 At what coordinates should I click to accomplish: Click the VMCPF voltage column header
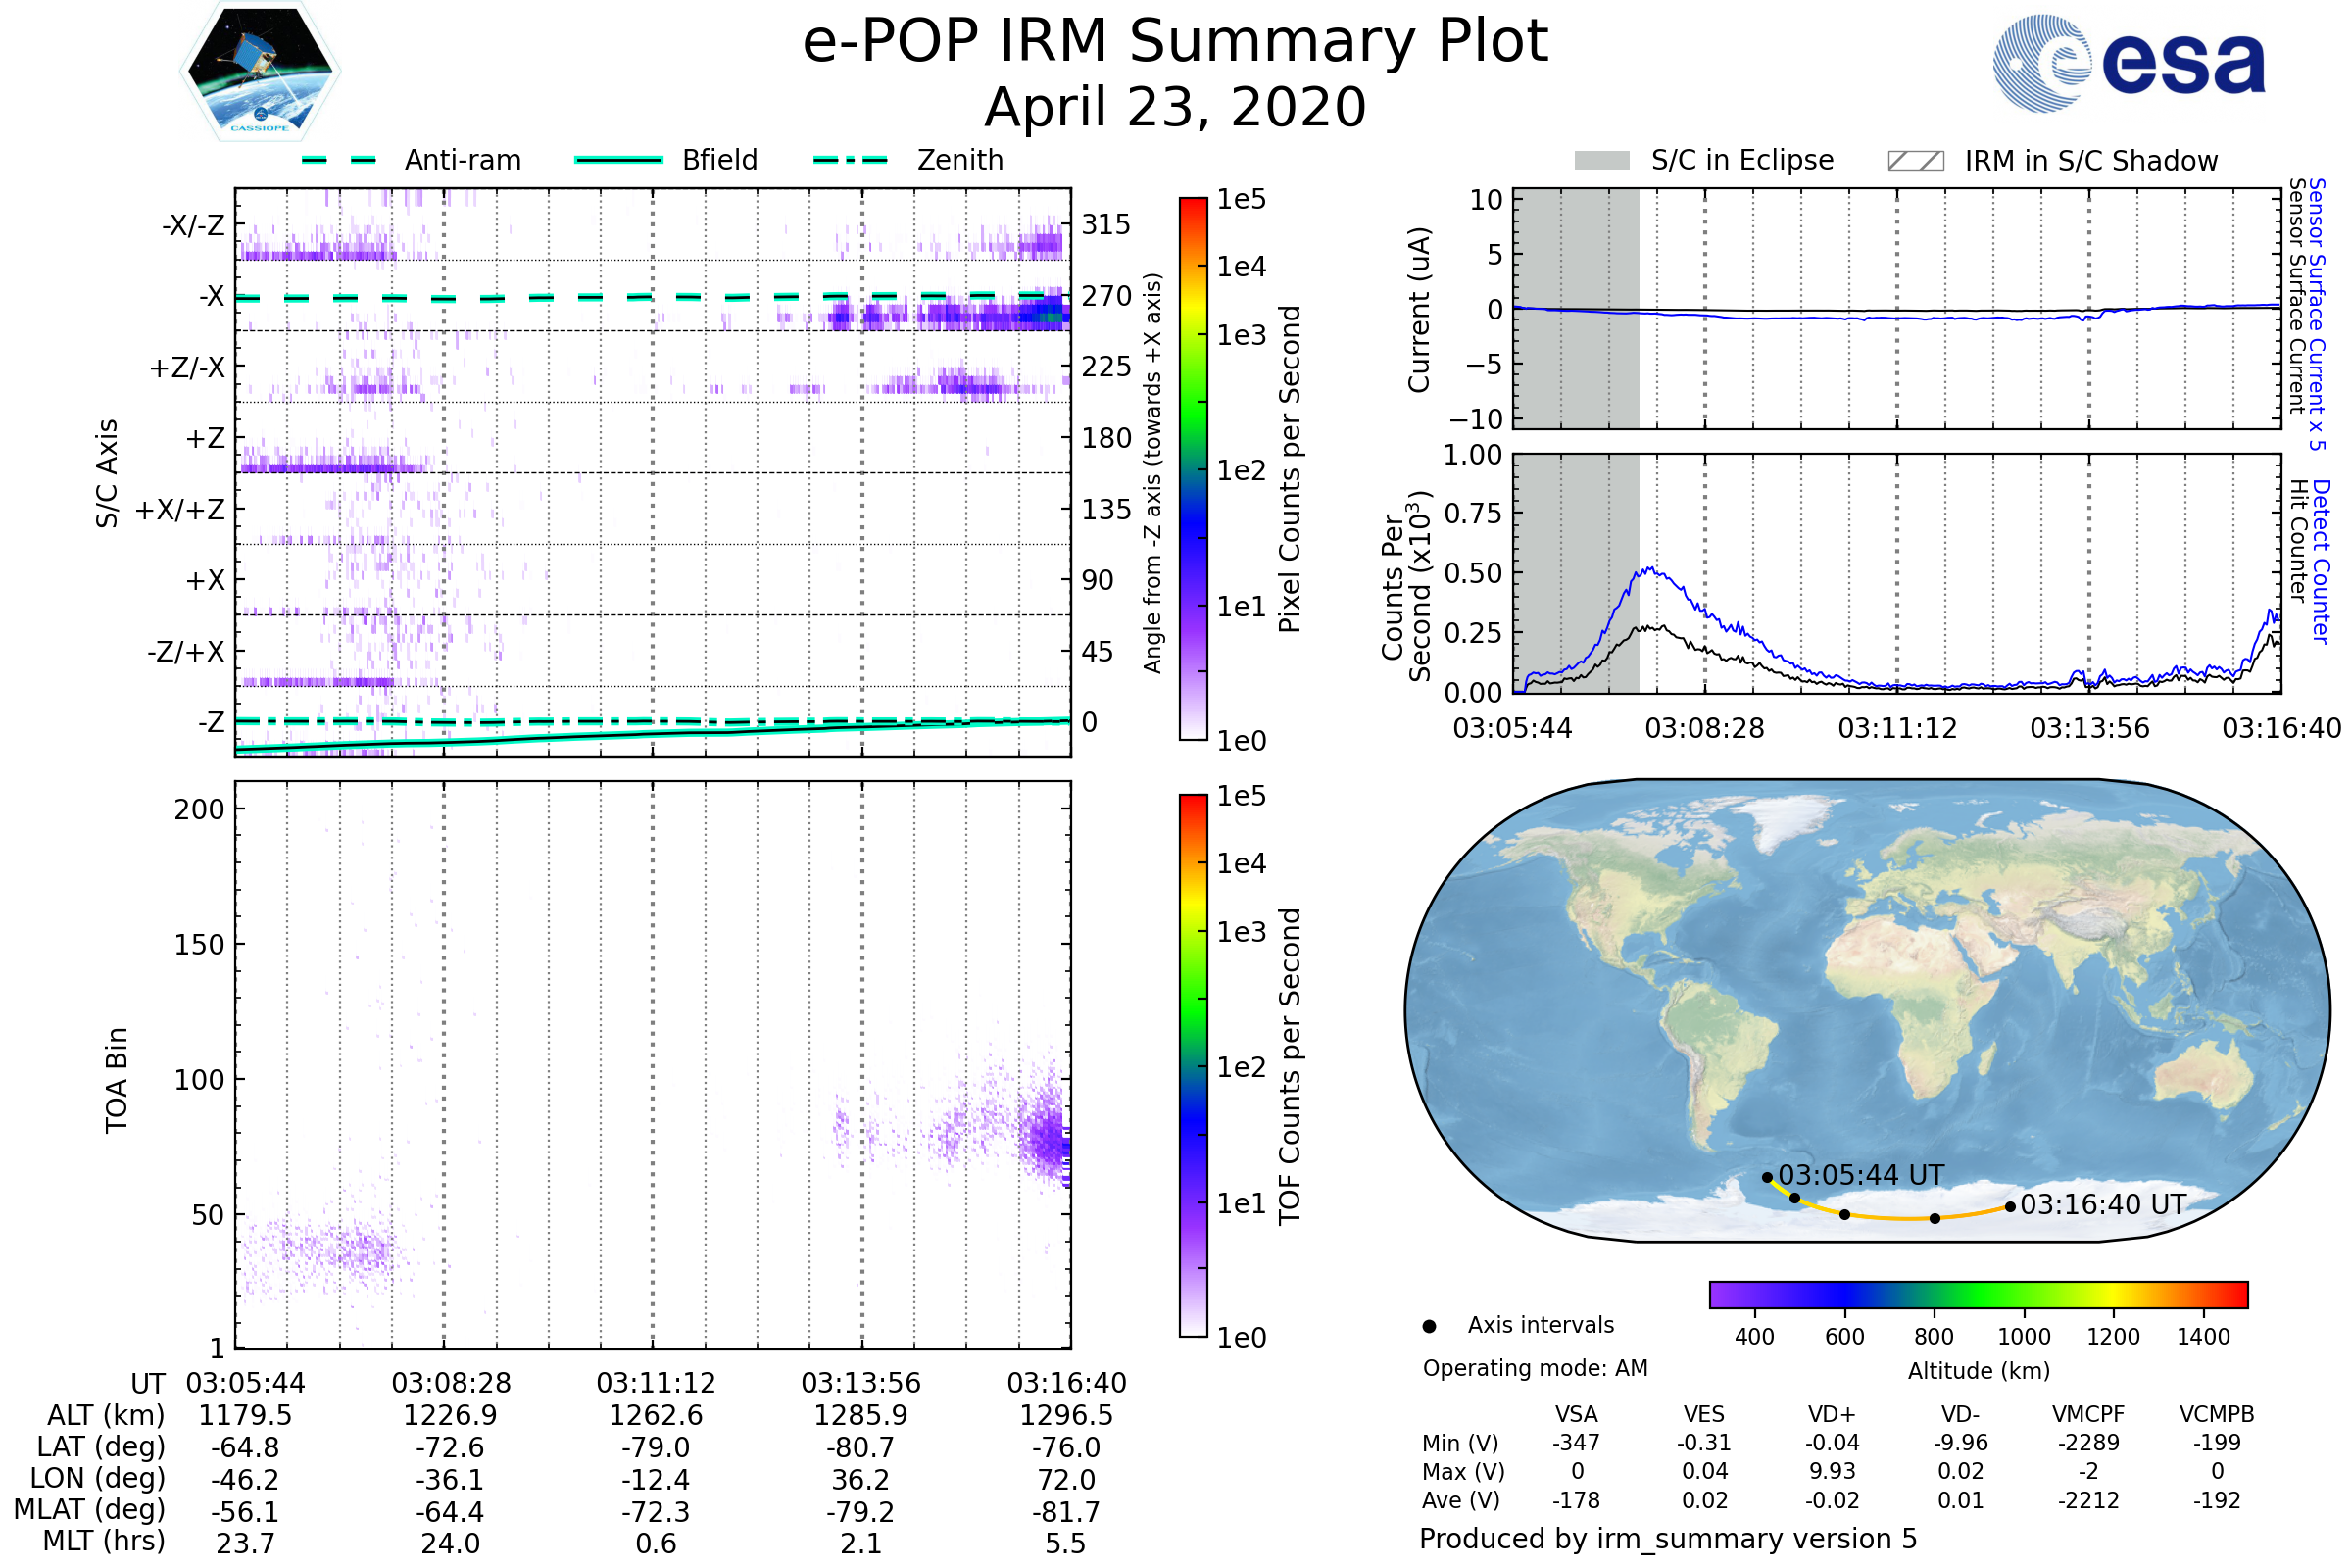point(2087,1414)
